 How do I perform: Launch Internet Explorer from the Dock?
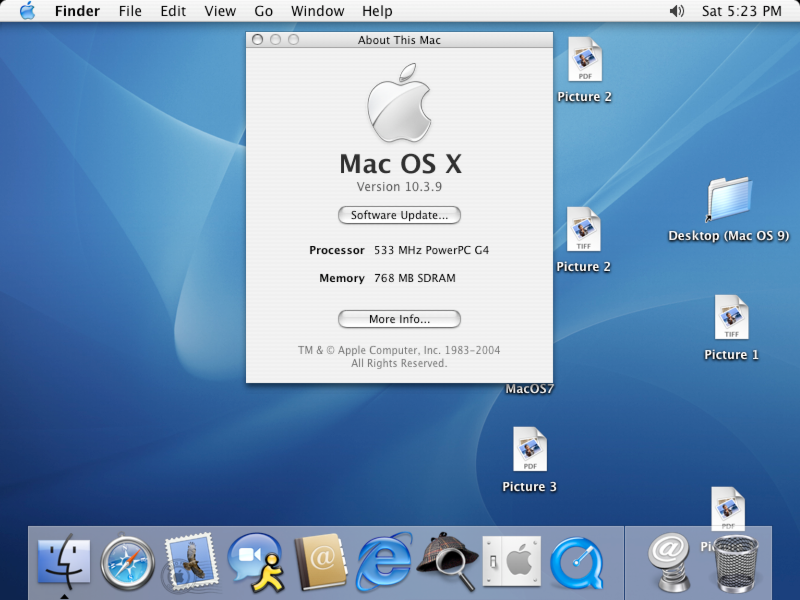(x=384, y=561)
